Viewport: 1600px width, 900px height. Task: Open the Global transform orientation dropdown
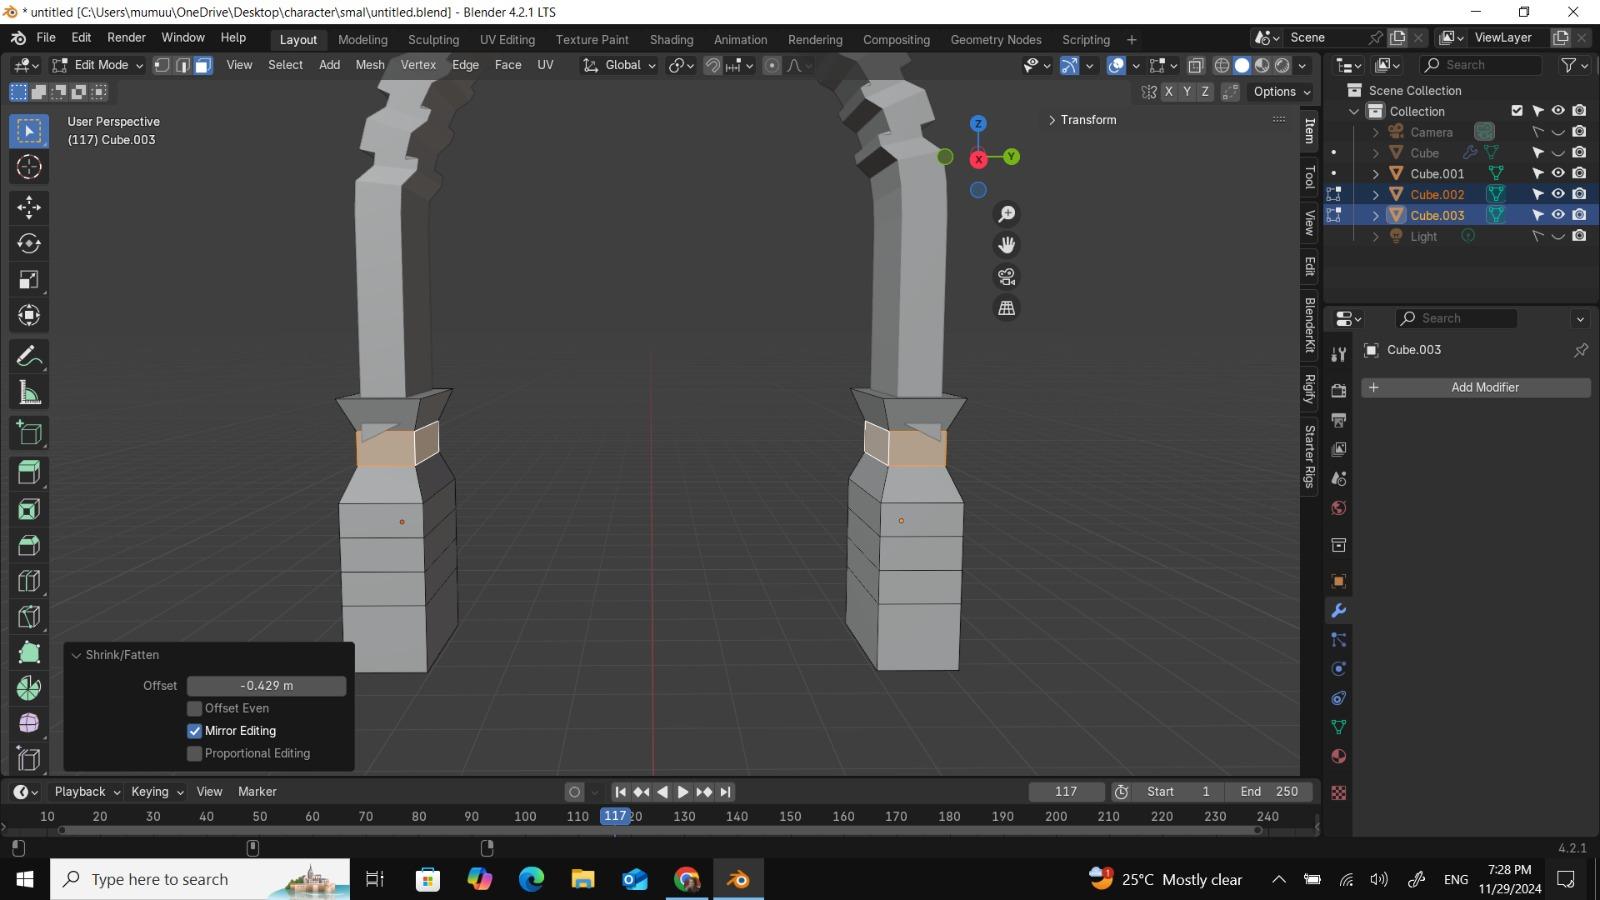(620, 65)
